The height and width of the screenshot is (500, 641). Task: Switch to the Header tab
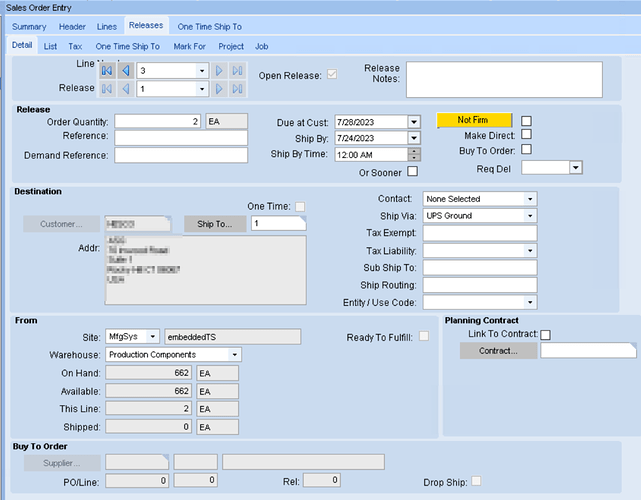tap(72, 27)
